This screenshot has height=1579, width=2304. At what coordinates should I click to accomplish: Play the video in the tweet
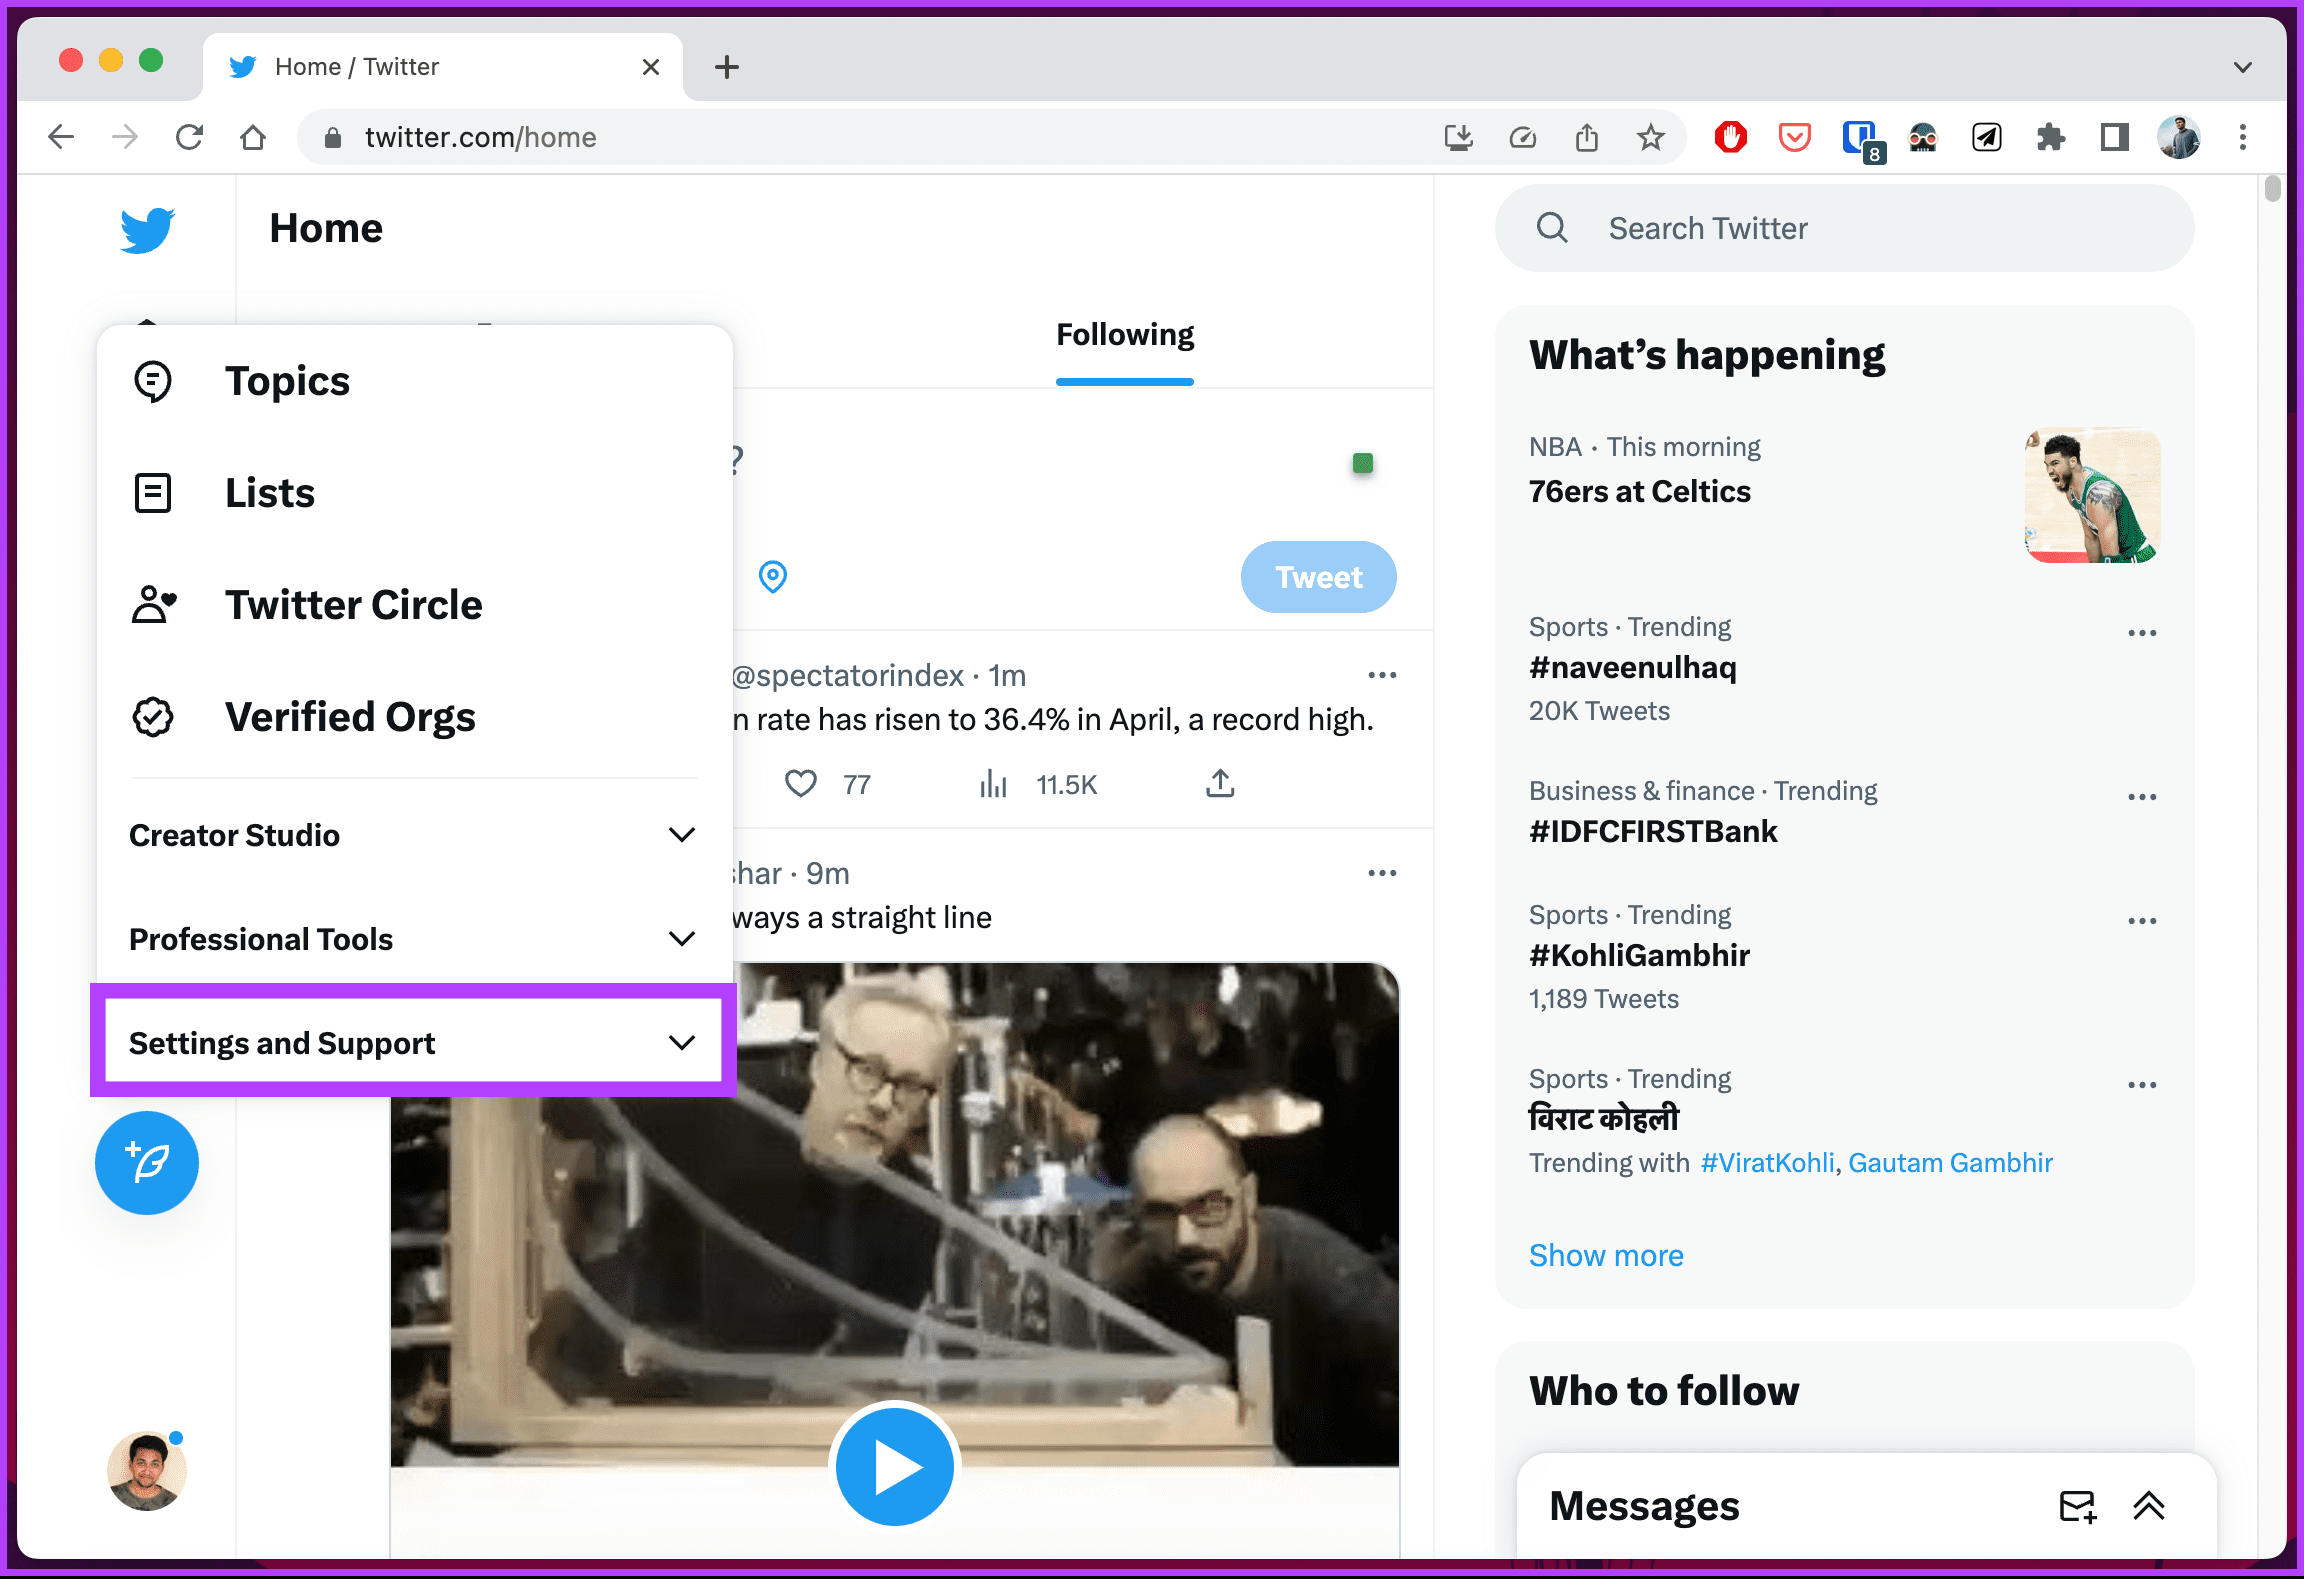coord(894,1467)
